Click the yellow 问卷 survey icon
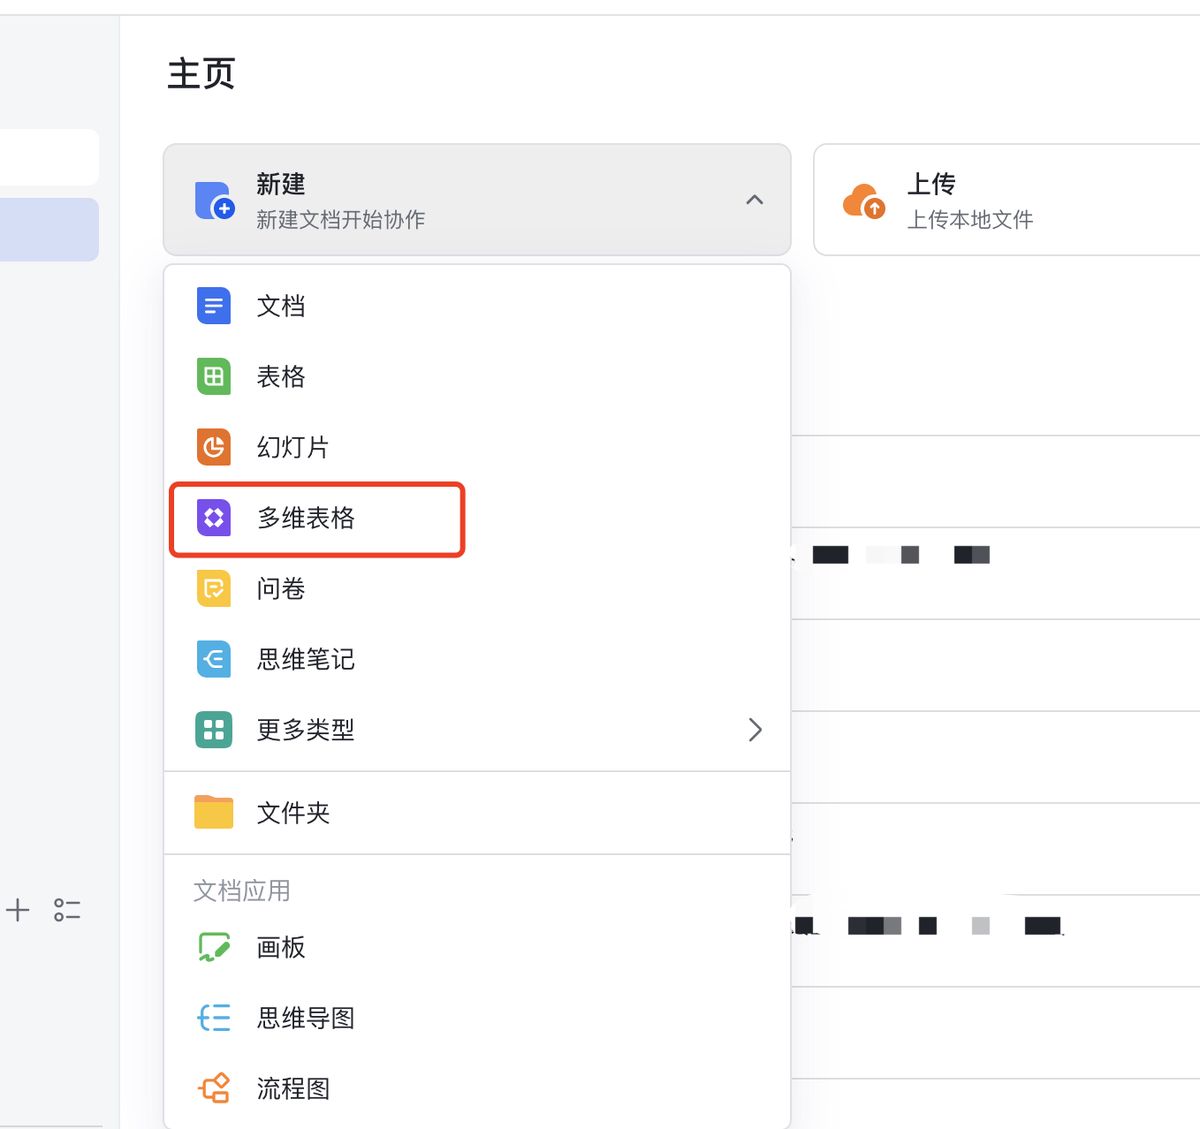Viewport: 1200px width, 1129px height. [213, 589]
